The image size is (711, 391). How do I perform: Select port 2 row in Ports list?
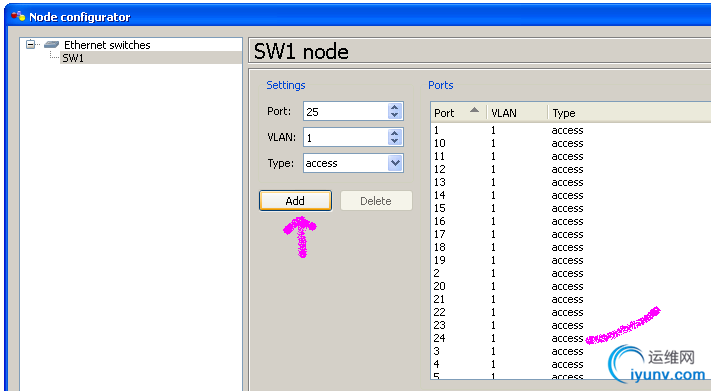(571, 273)
